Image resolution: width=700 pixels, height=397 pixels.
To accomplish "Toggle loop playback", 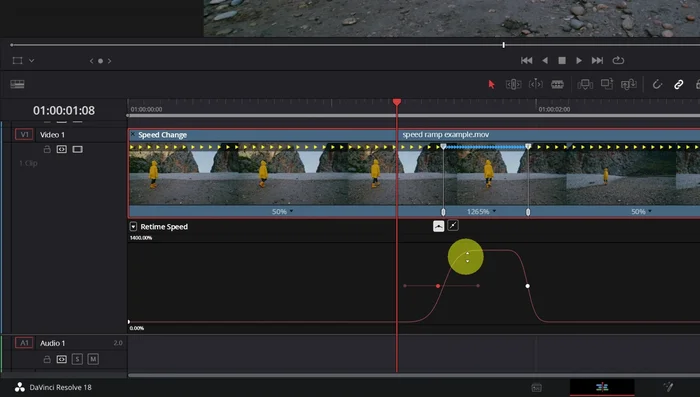I will (x=618, y=60).
